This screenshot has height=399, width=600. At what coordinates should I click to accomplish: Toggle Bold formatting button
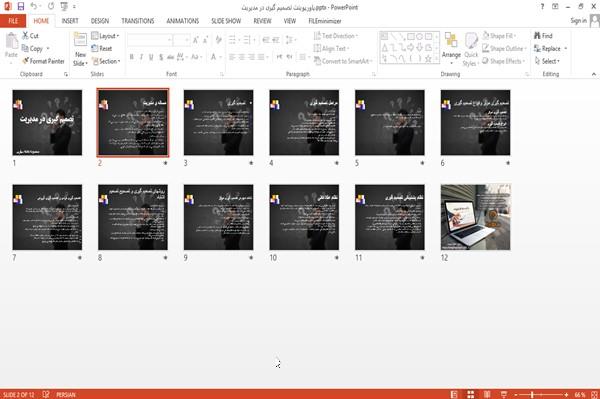(132, 57)
